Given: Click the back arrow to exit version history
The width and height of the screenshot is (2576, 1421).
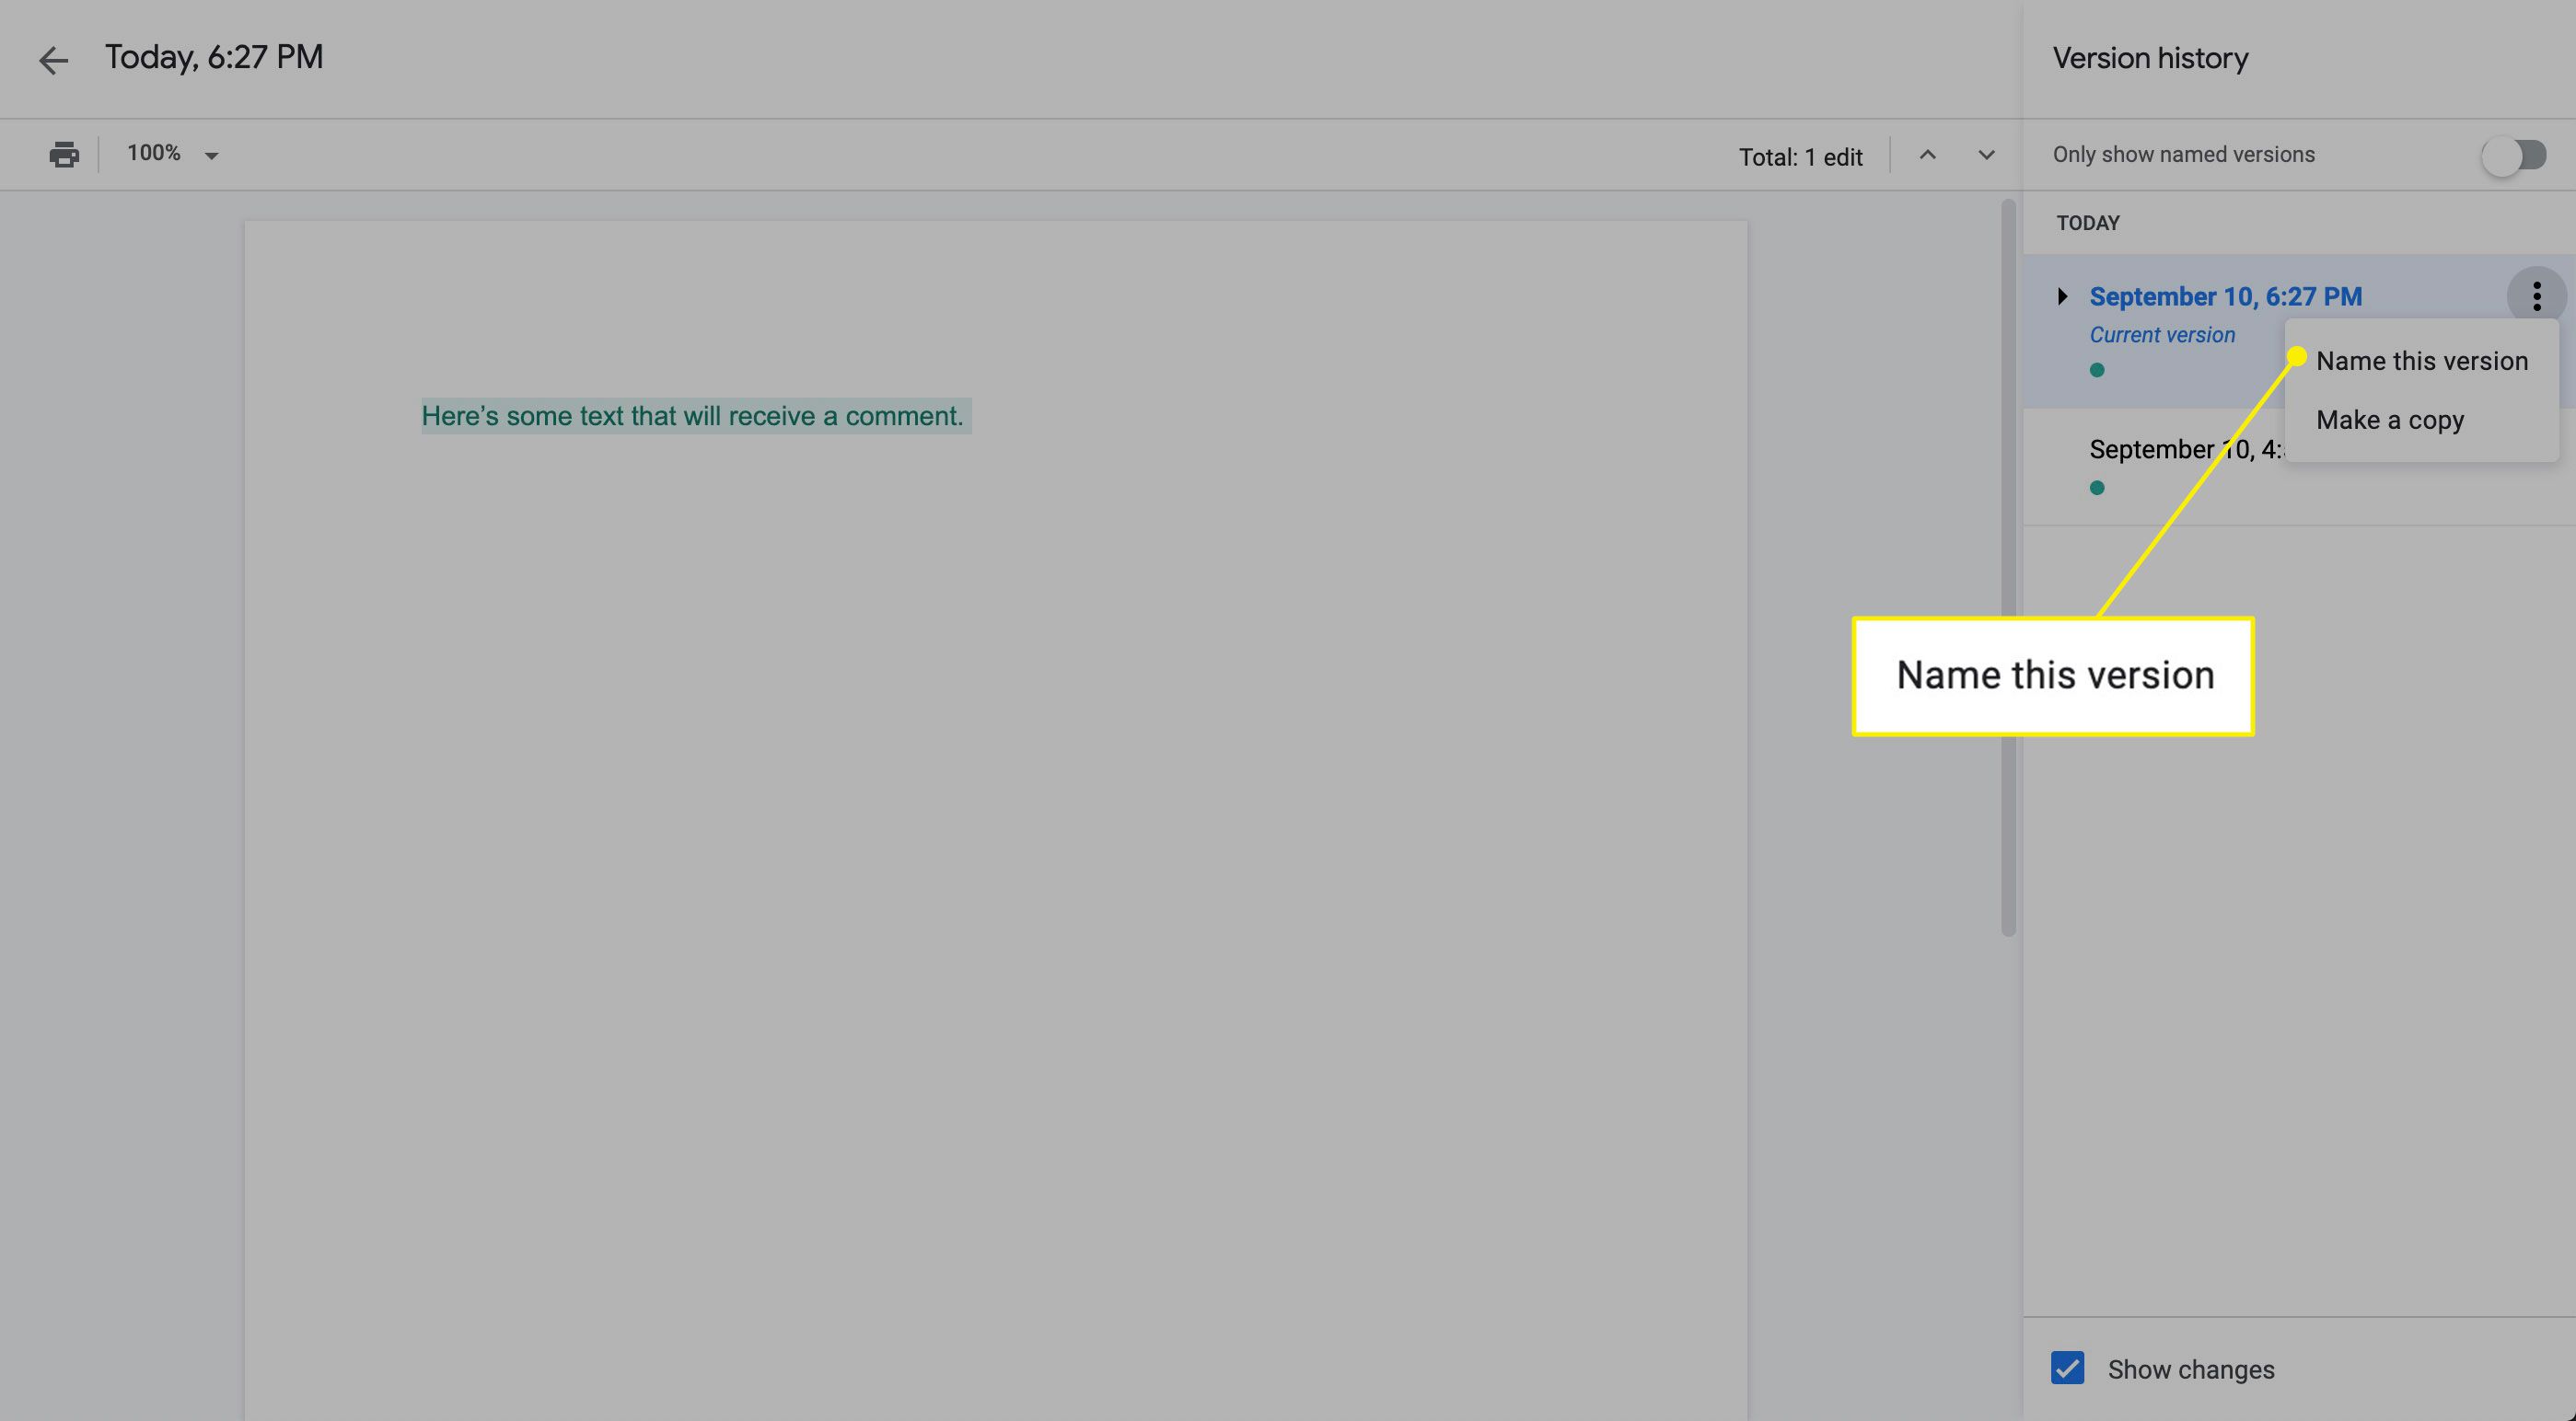Looking at the screenshot, I should [53, 60].
